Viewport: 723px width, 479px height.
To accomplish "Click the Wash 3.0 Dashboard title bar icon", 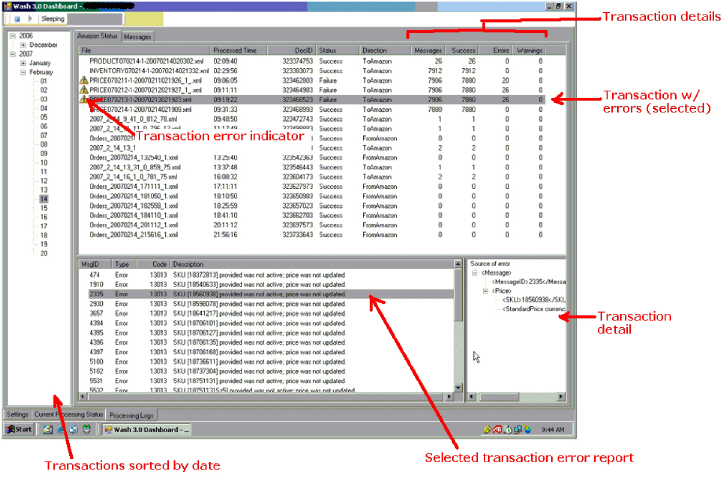I will (8, 6).
